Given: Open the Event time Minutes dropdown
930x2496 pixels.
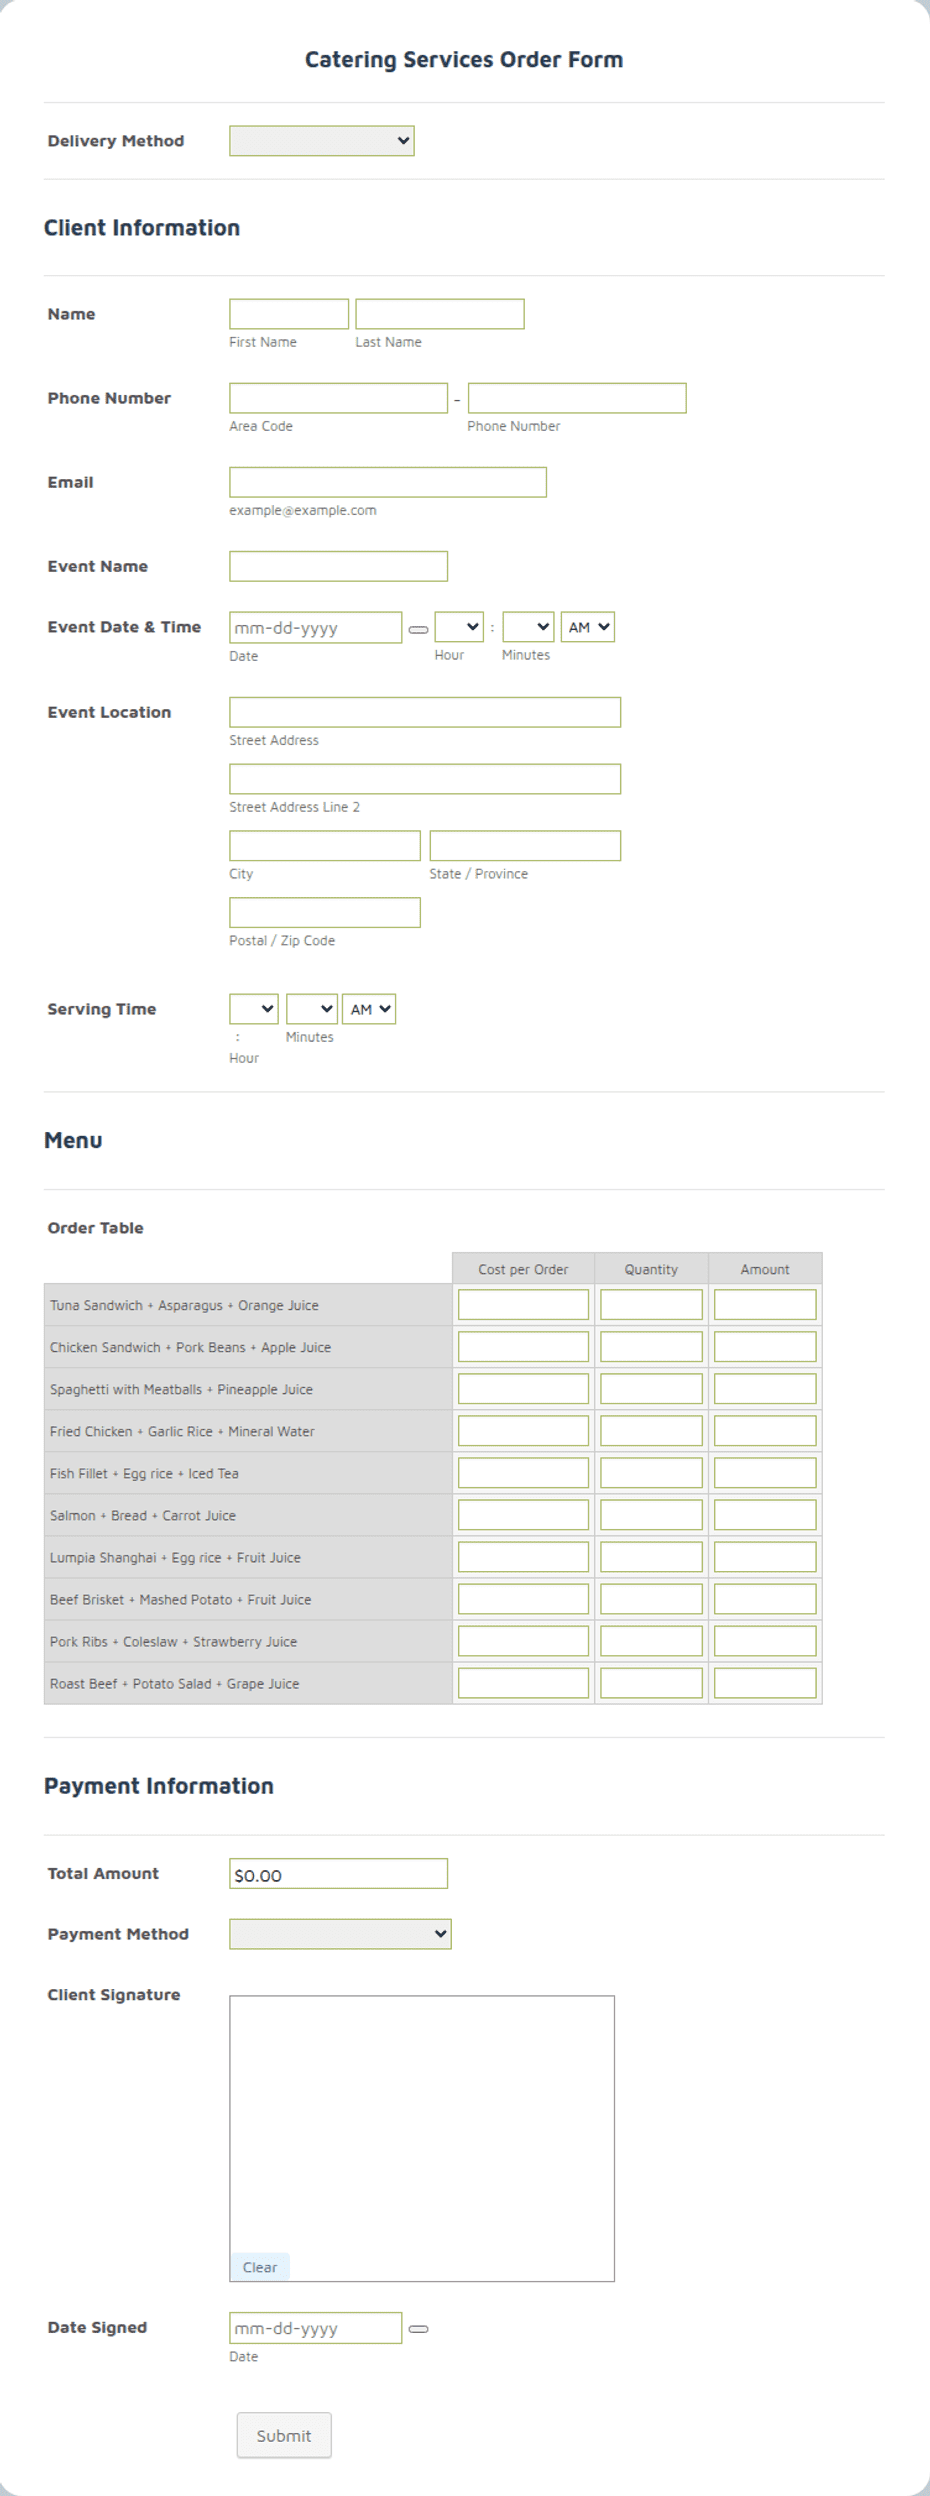Looking at the screenshot, I should point(528,627).
